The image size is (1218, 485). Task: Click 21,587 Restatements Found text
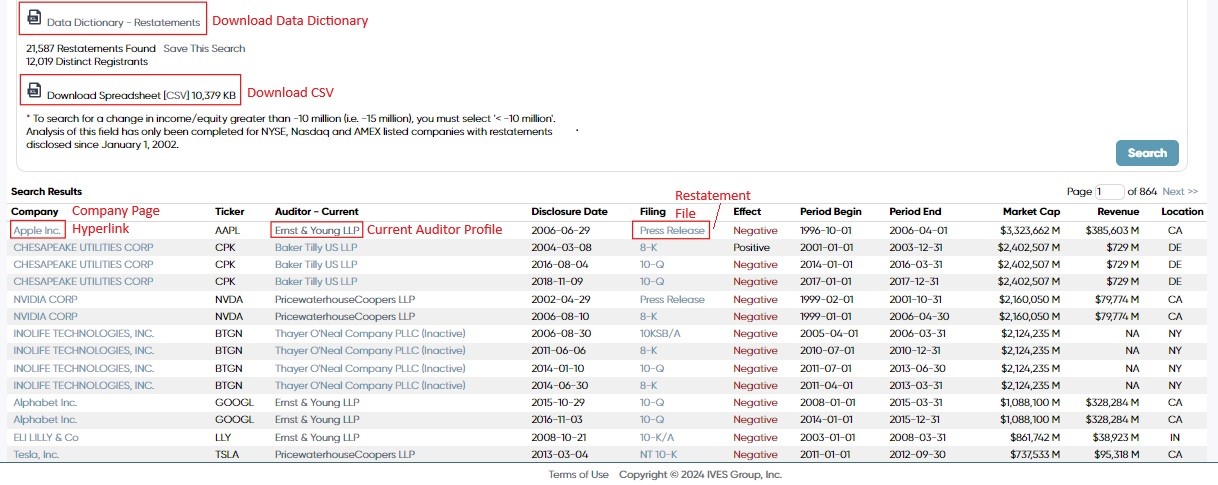point(91,48)
